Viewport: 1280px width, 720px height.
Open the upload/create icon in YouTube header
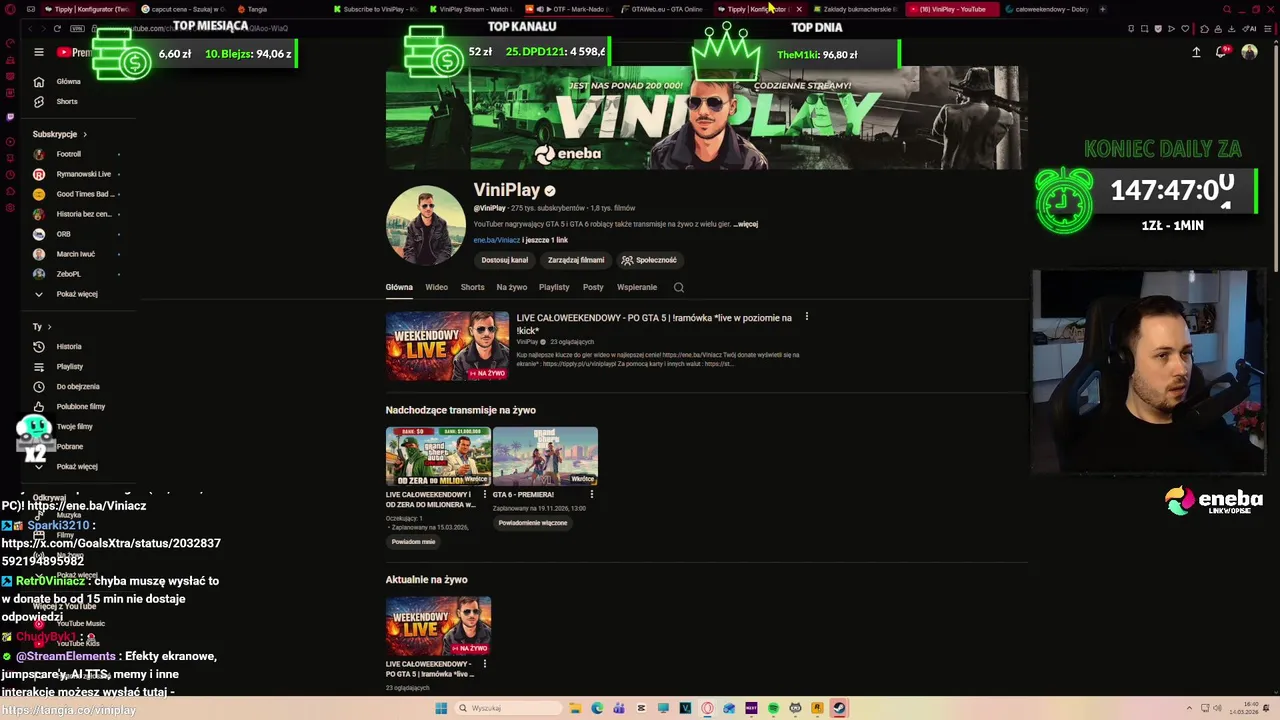click(1196, 52)
